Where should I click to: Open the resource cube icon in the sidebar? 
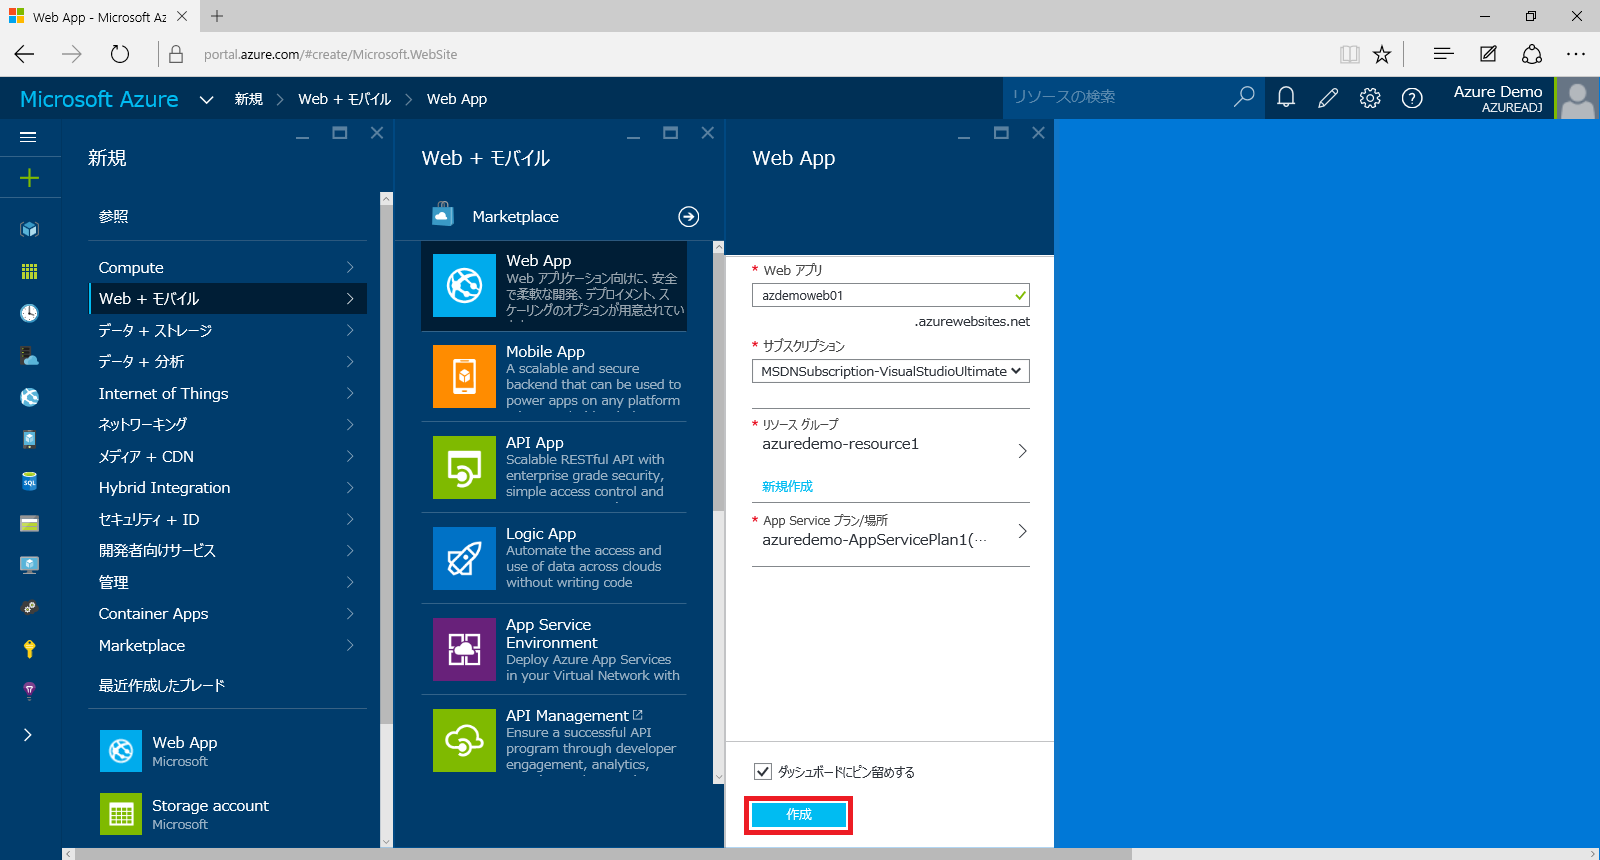[29, 229]
